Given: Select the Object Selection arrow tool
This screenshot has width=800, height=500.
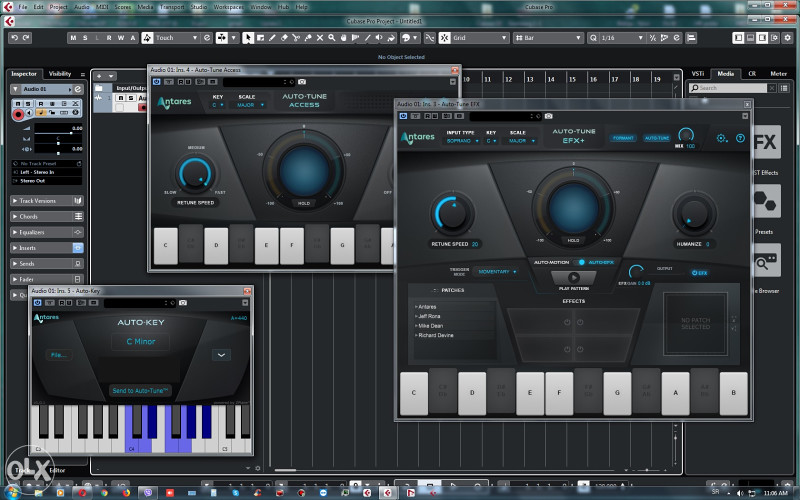Looking at the screenshot, I should (x=248, y=38).
